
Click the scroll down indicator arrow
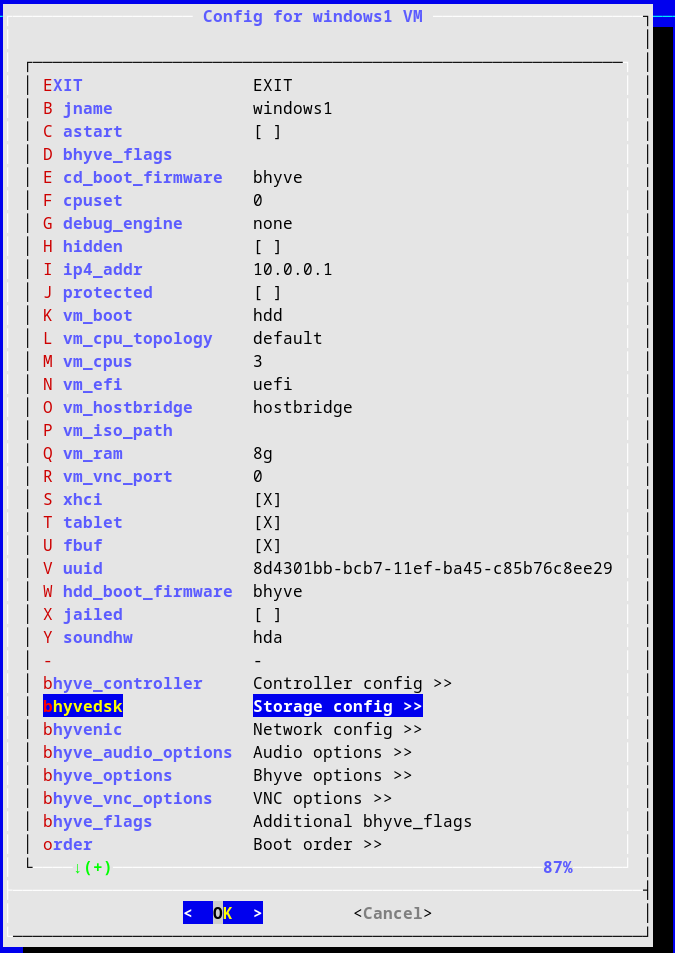[78, 868]
